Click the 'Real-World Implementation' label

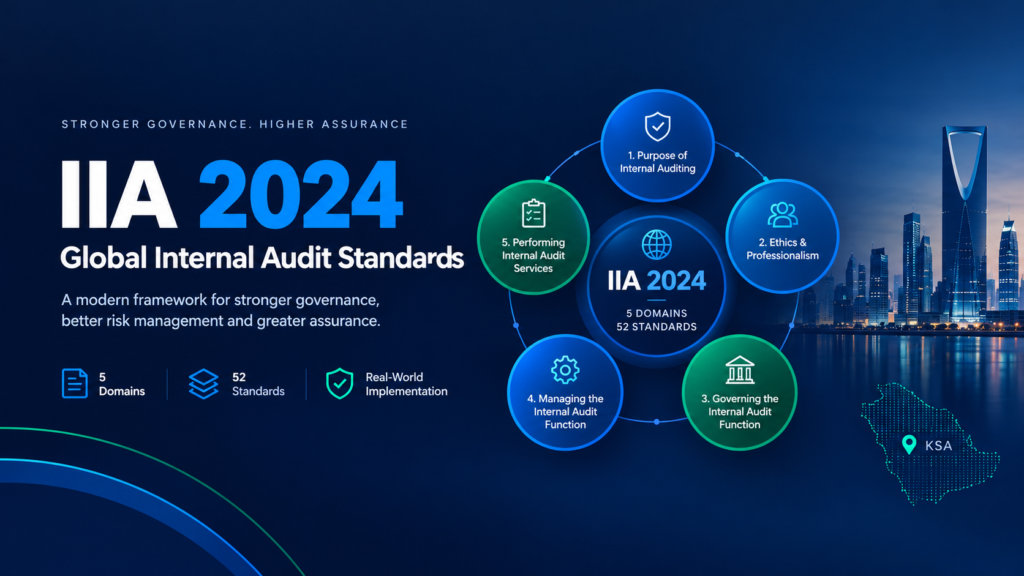[406, 384]
